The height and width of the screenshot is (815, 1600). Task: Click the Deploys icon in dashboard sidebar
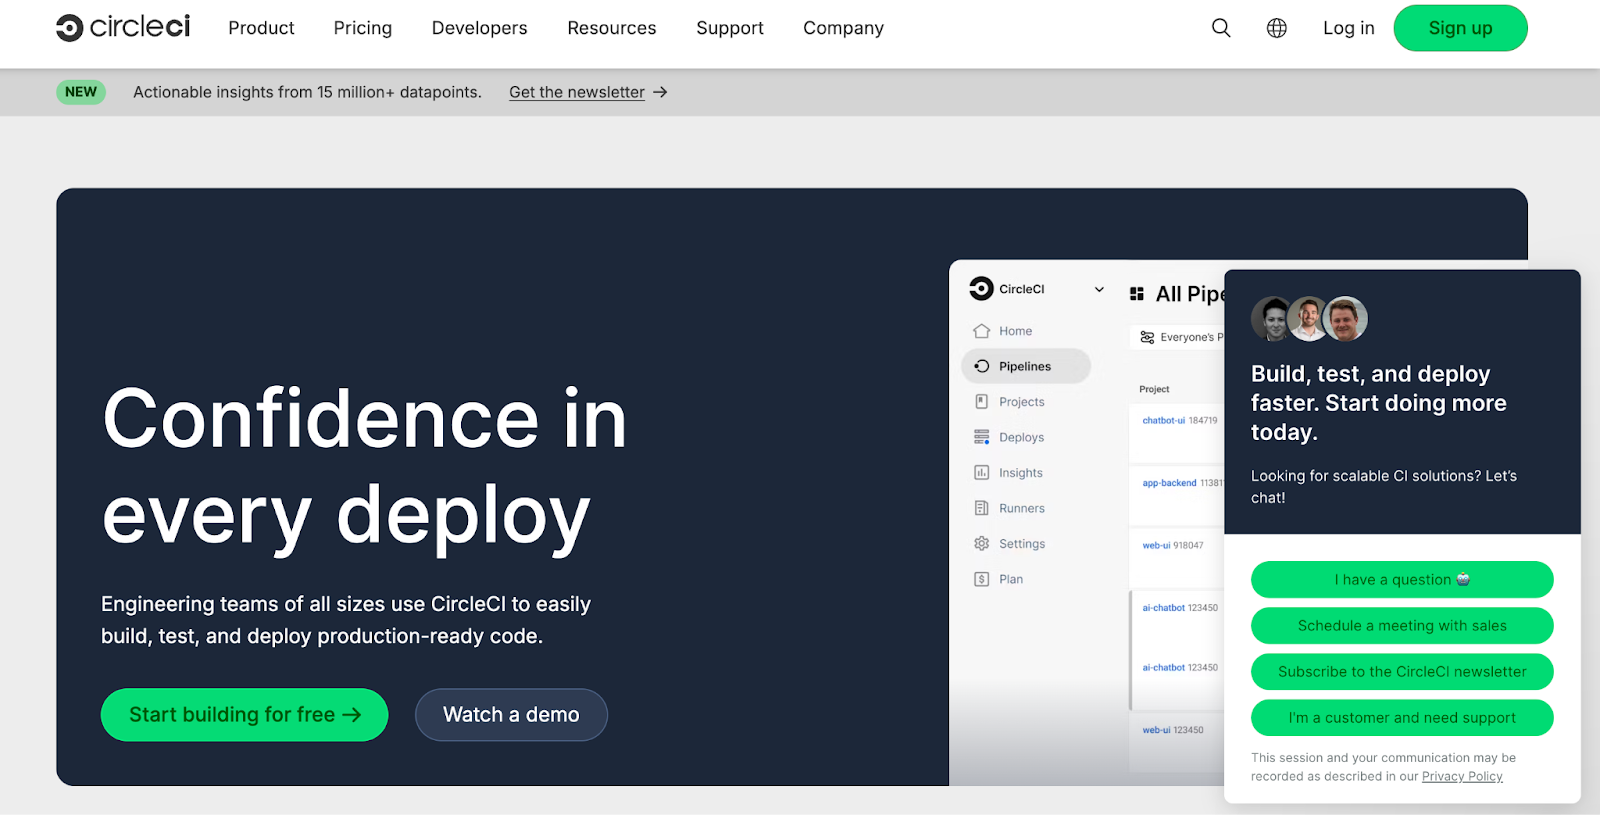pos(982,437)
